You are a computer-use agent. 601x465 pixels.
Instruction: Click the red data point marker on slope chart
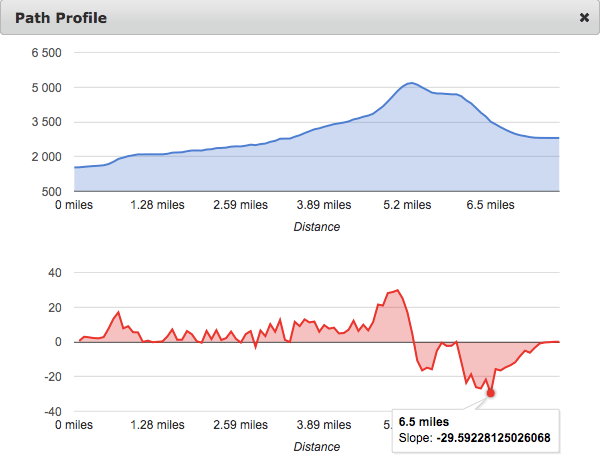click(x=490, y=393)
